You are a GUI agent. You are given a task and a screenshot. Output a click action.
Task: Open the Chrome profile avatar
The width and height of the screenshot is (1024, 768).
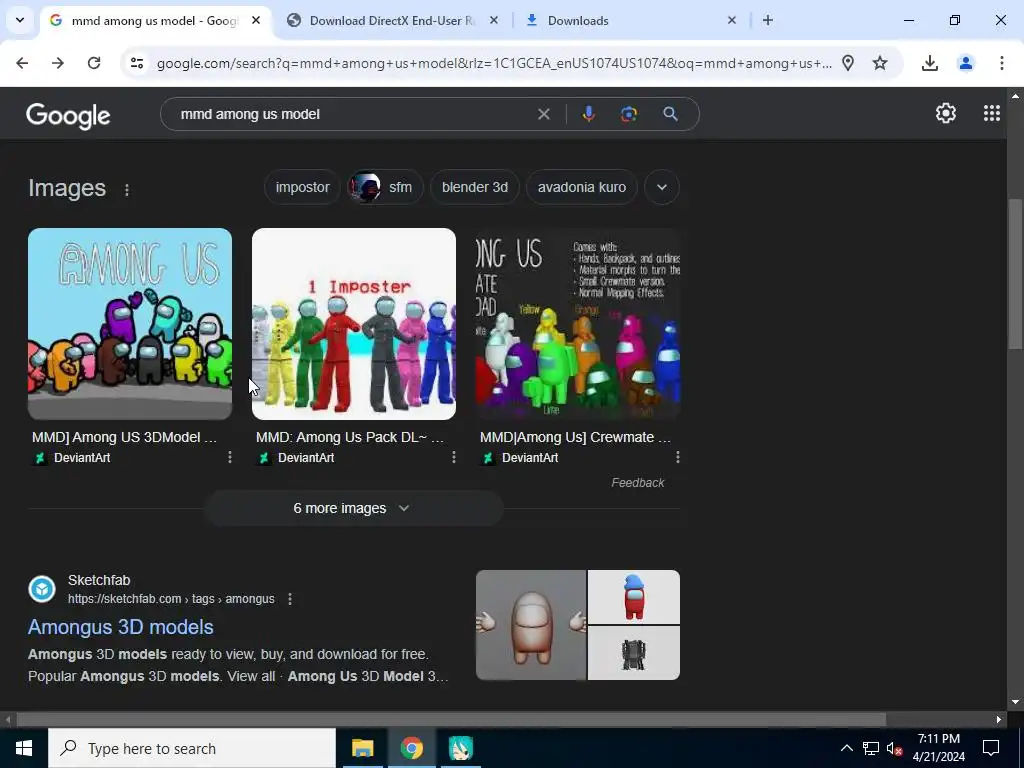pyautogui.click(x=965, y=63)
